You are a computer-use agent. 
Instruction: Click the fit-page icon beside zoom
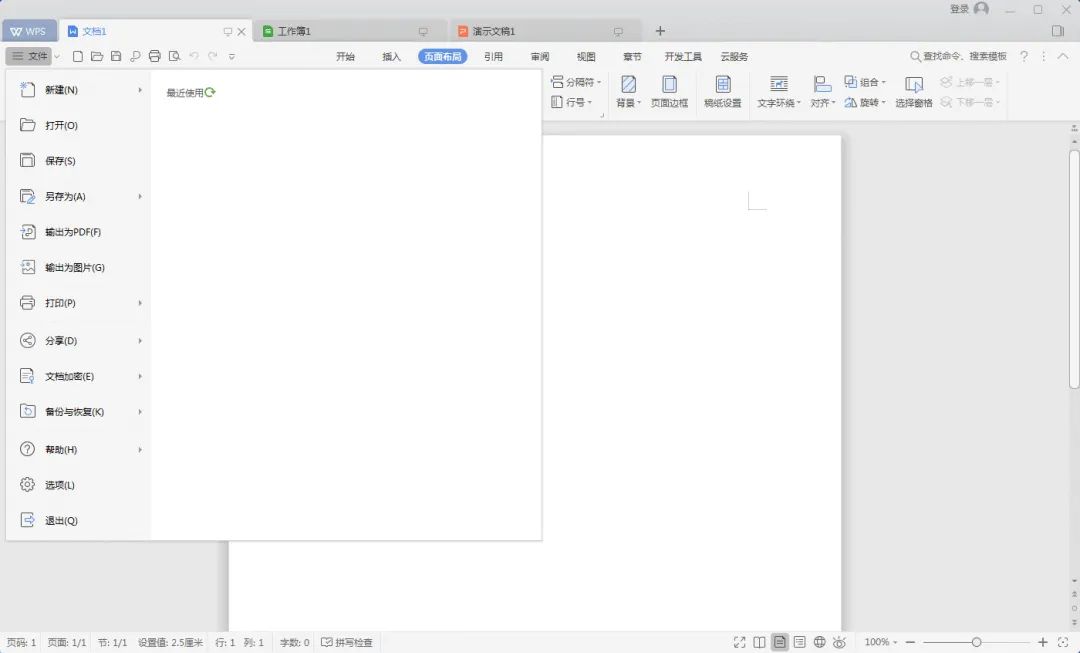click(1063, 642)
